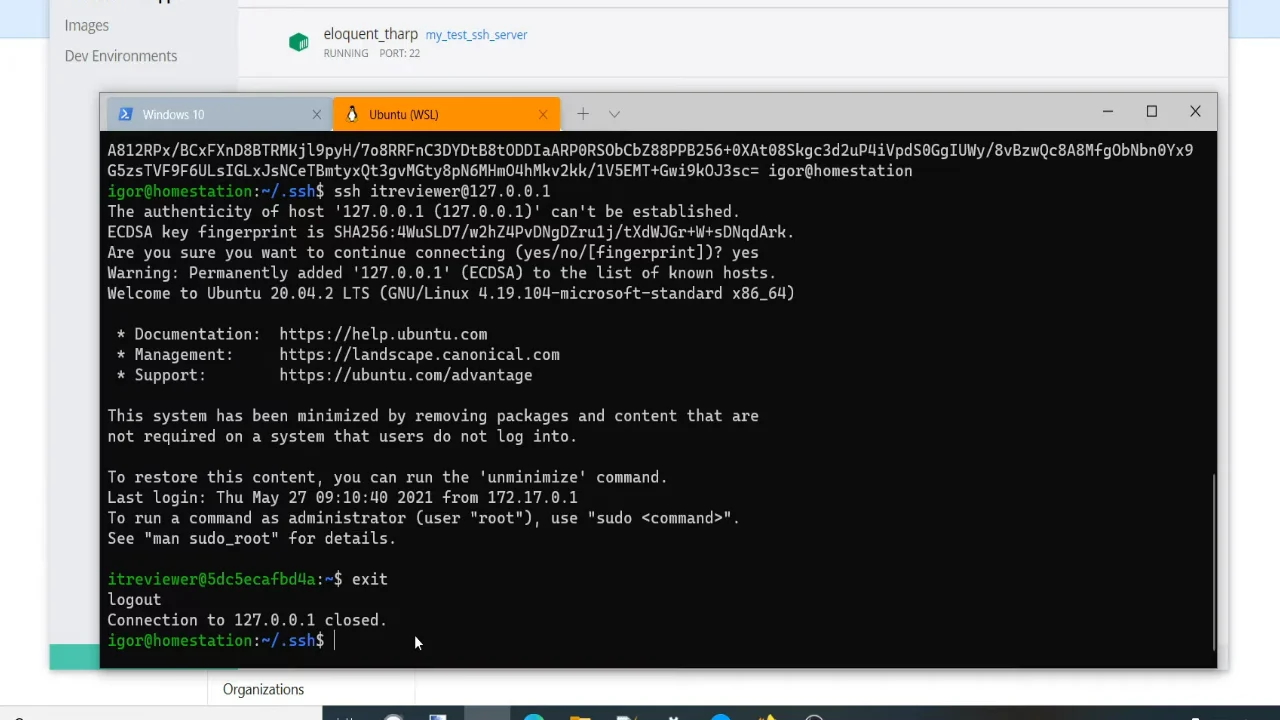Click the 'To restore this content' unminimize line

[x=387, y=478]
